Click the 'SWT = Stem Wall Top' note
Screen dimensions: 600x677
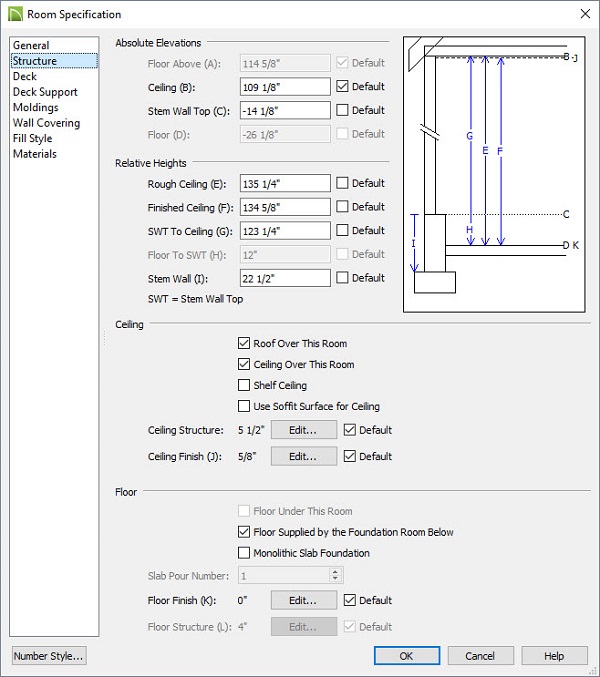click(195, 299)
